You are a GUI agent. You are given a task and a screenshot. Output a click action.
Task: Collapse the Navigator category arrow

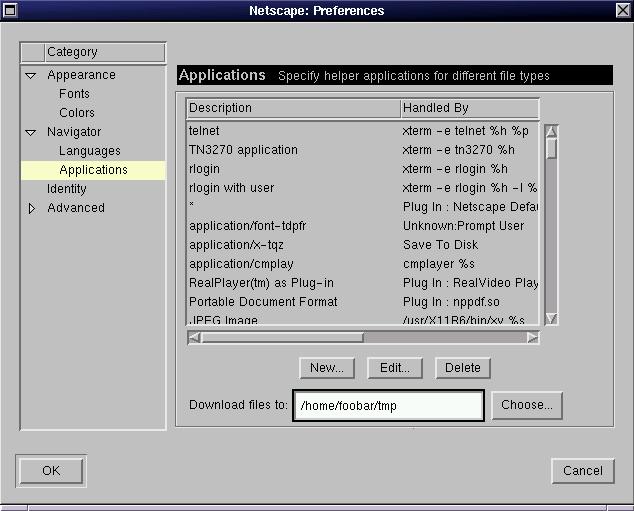[31, 133]
